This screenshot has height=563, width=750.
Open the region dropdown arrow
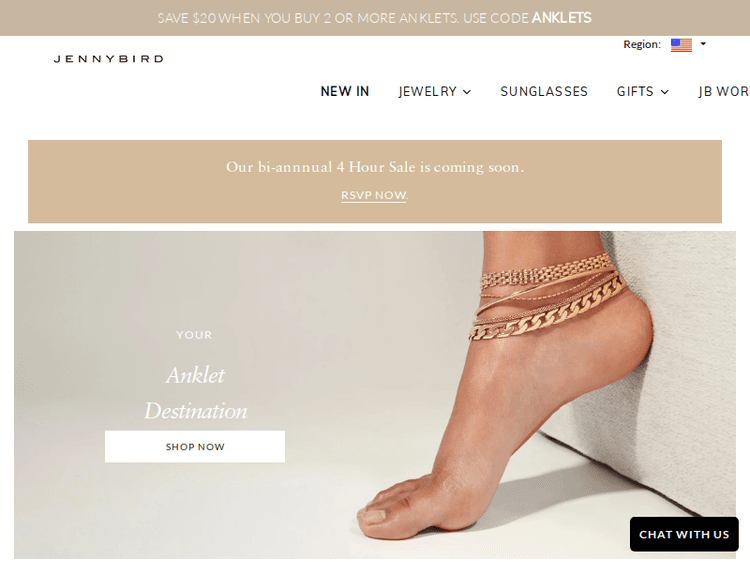pyautogui.click(x=703, y=44)
